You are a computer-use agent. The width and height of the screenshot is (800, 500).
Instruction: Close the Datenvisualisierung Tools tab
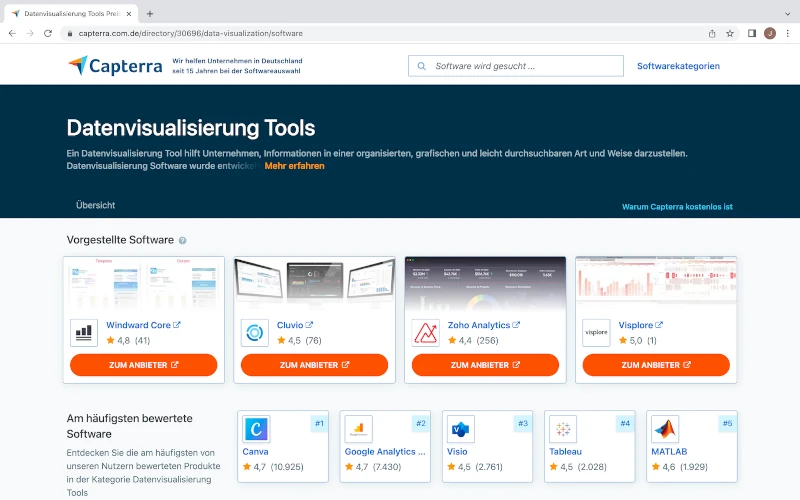[129, 14]
